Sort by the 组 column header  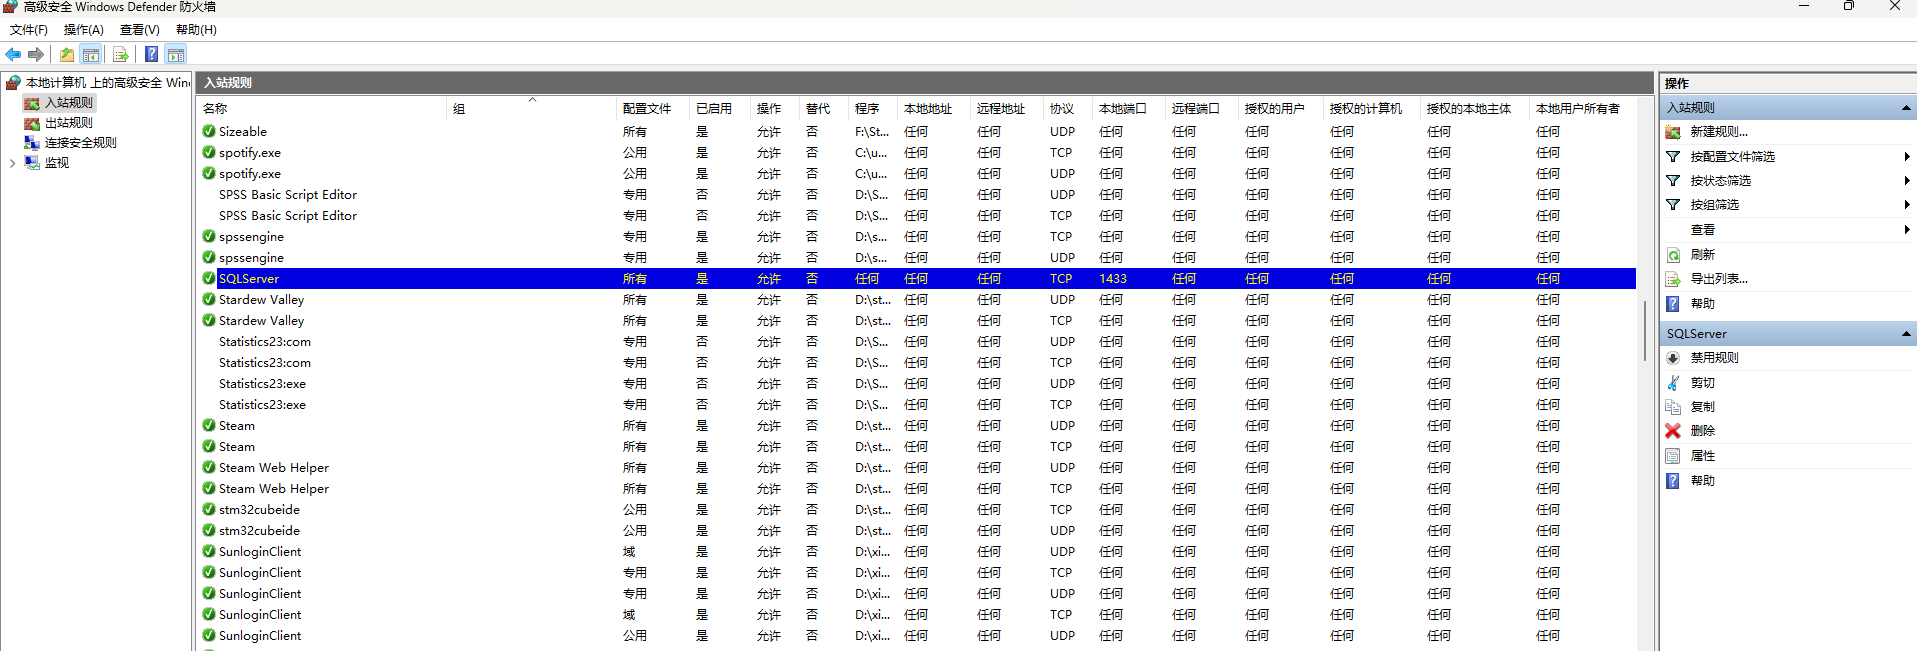pyautogui.click(x=532, y=109)
